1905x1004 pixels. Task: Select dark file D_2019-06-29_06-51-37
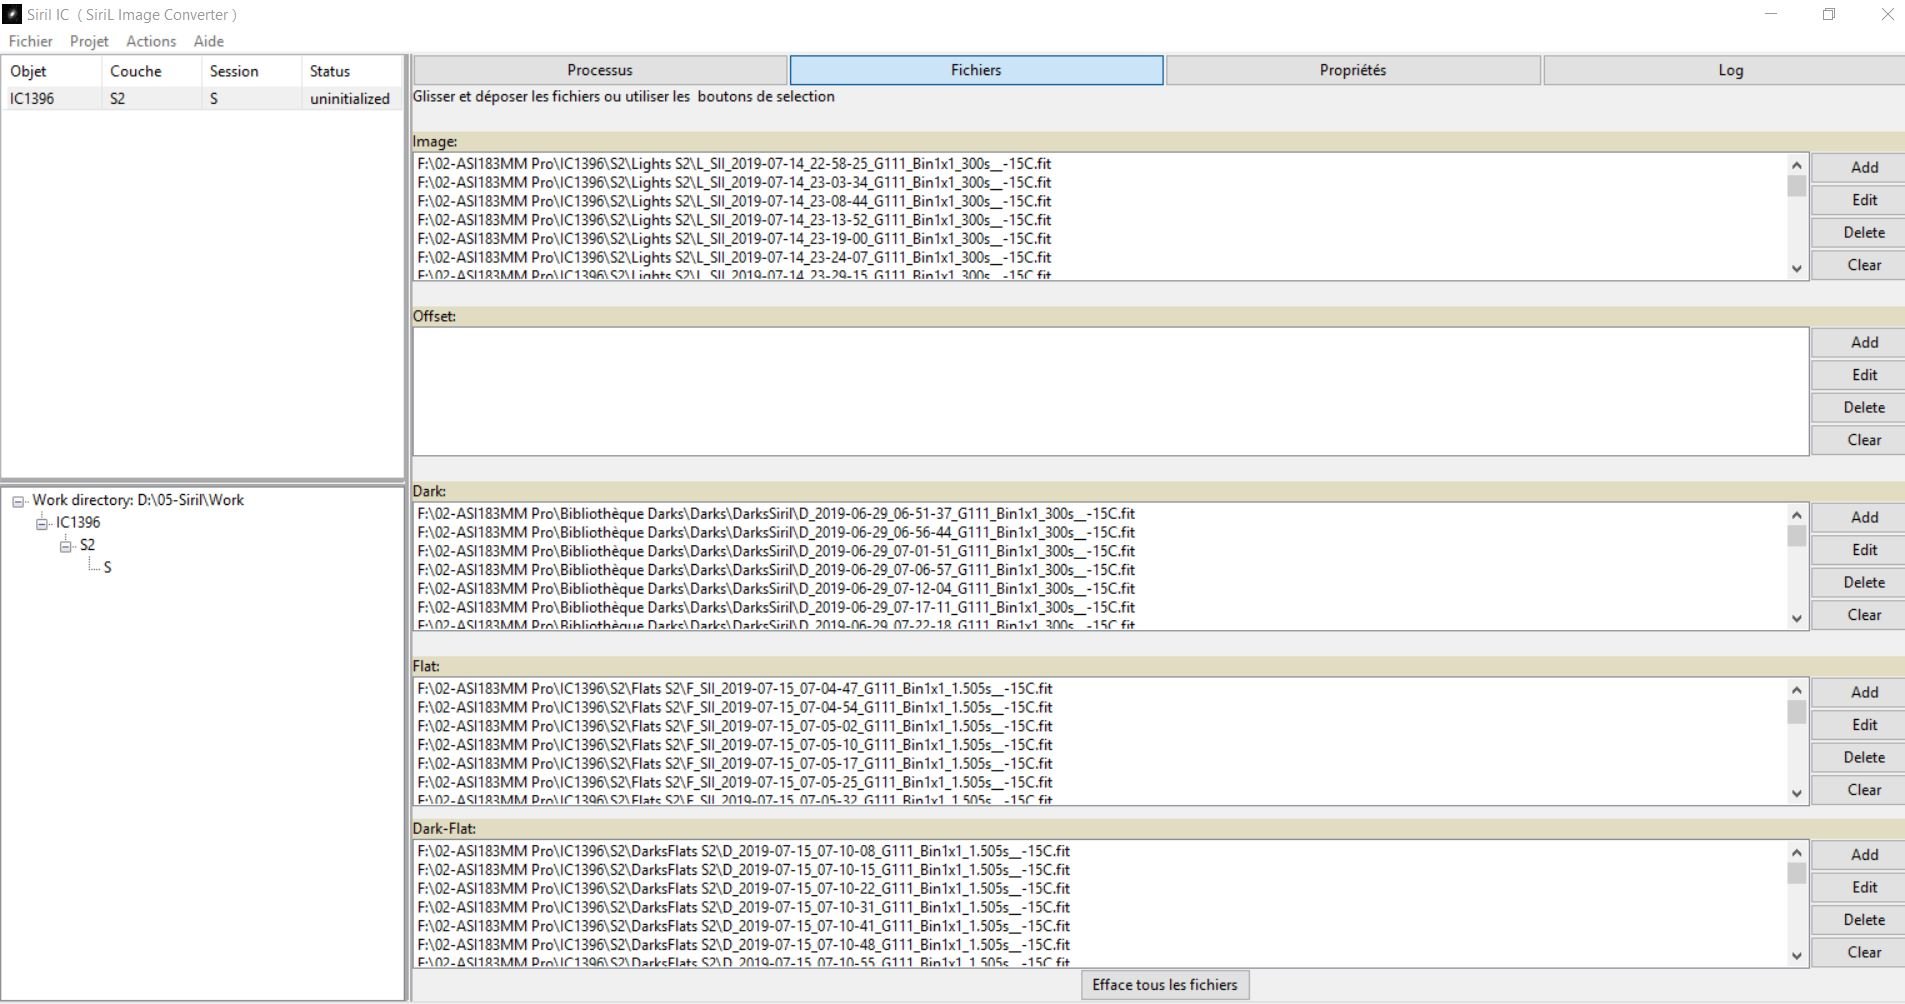tap(776, 513)
